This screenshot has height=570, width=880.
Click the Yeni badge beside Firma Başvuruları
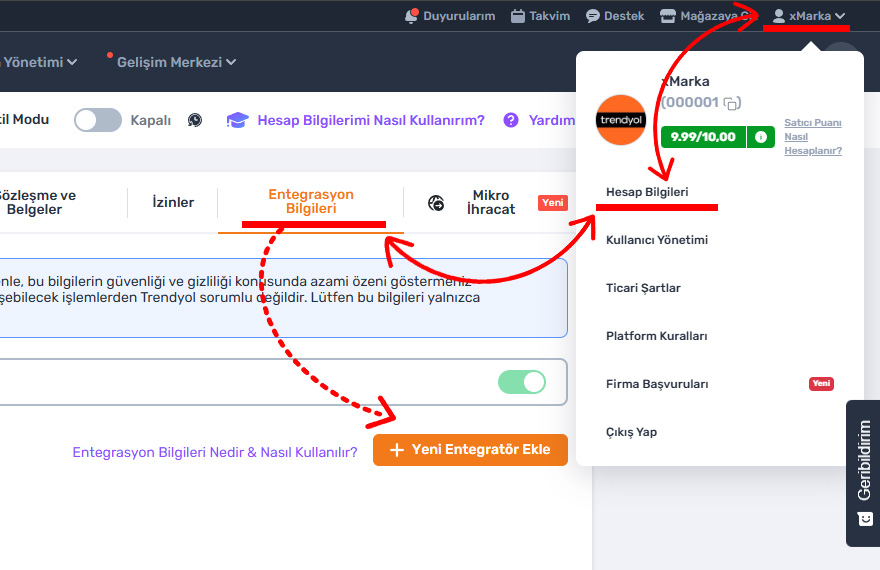pyautogui.click(x=821, y=384)
